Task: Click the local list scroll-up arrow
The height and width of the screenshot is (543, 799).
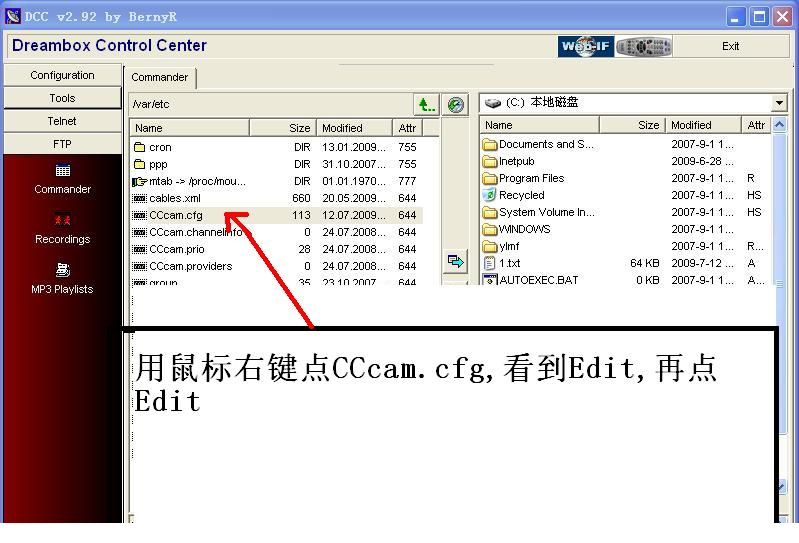Action: [779, 125]
